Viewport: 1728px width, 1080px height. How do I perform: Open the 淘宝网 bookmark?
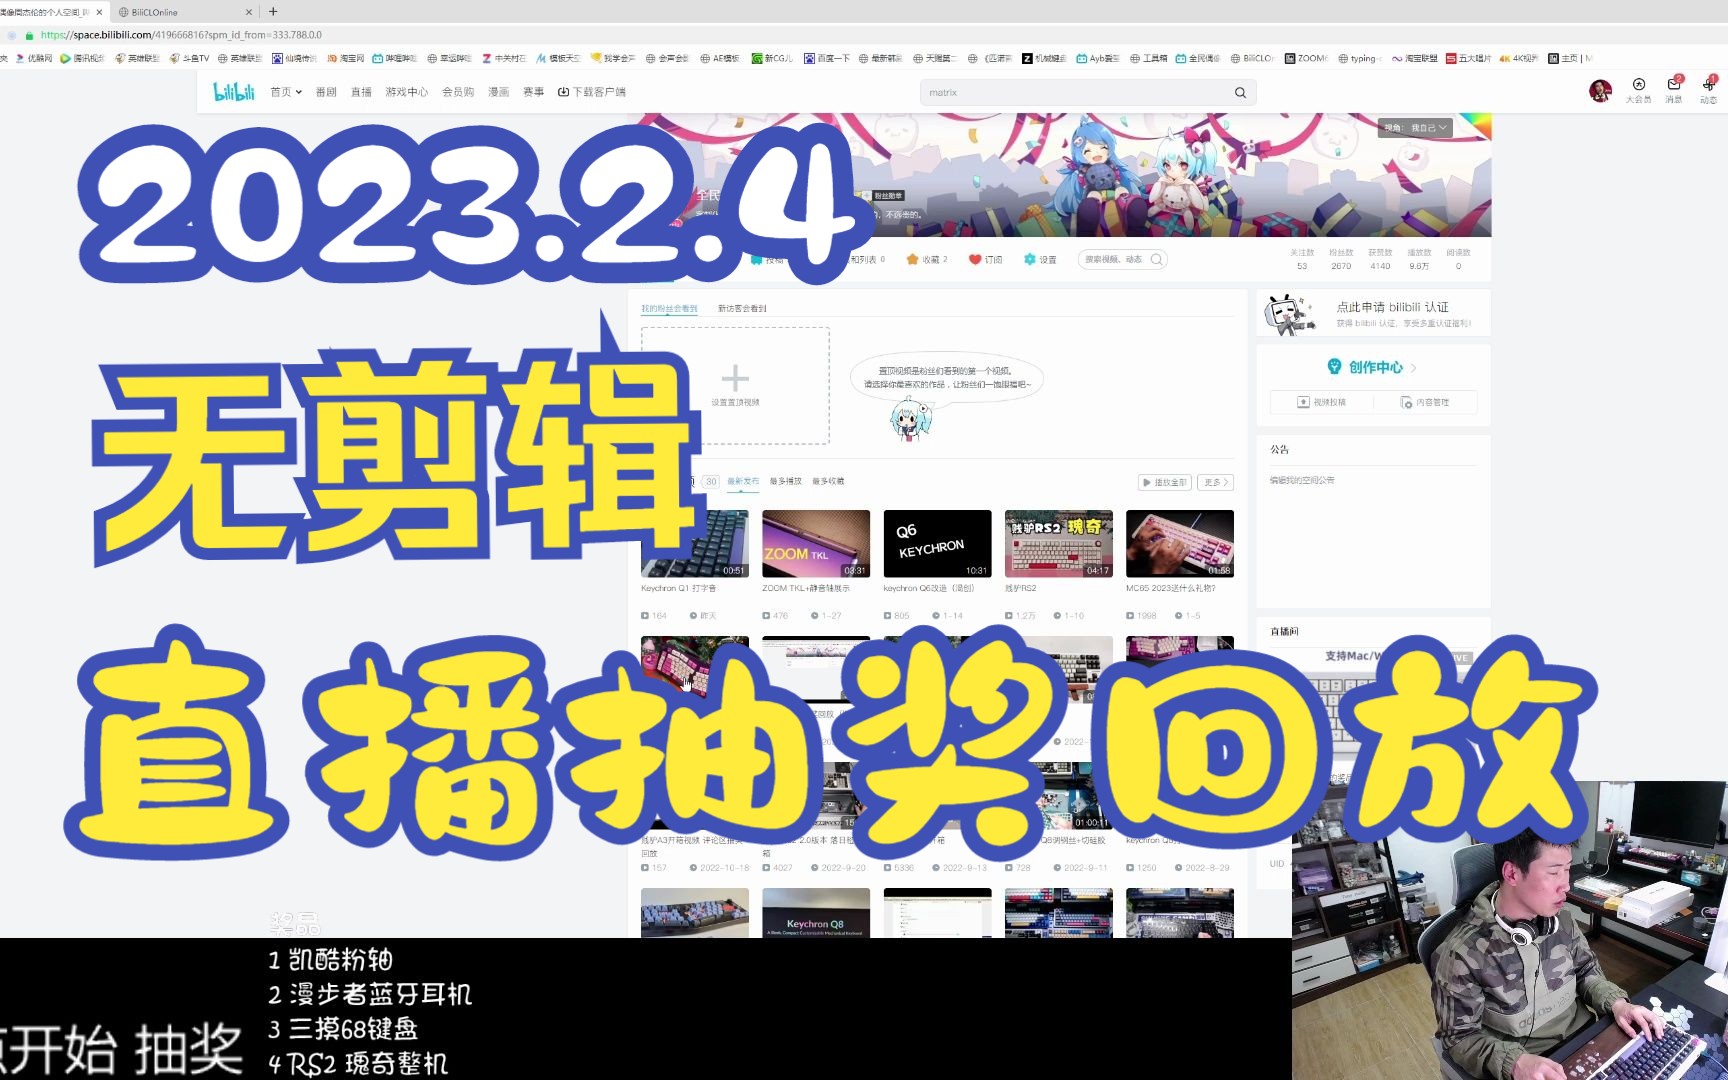(346, 59)
